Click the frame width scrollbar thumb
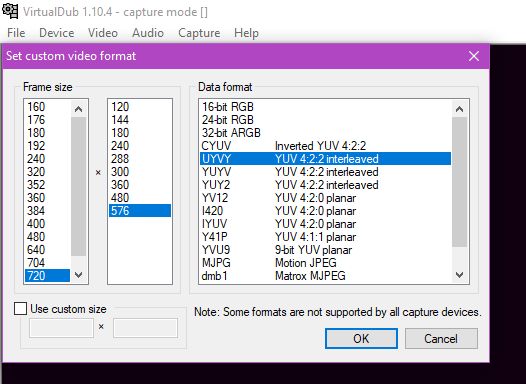Screen dimensions: 526x384 (78, 186)
